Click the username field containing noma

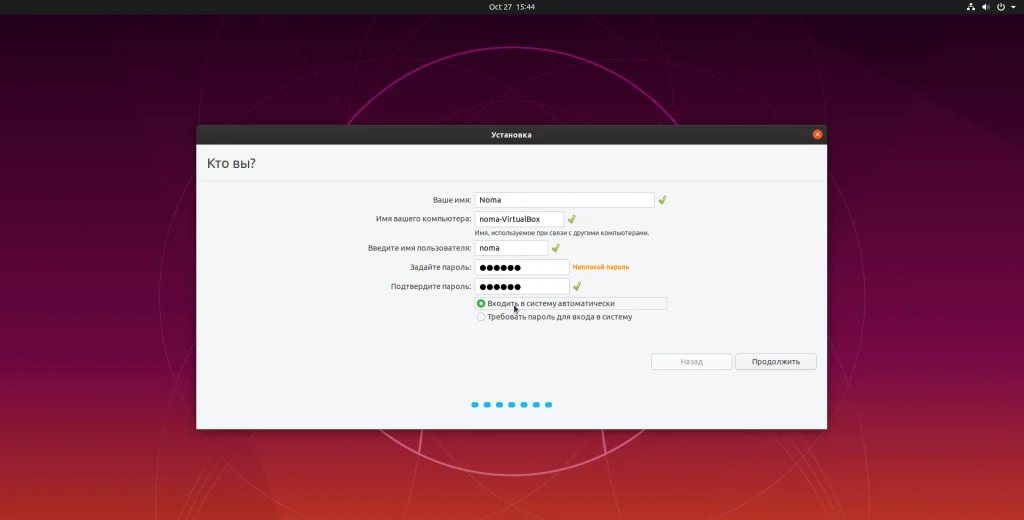point(511,248)
